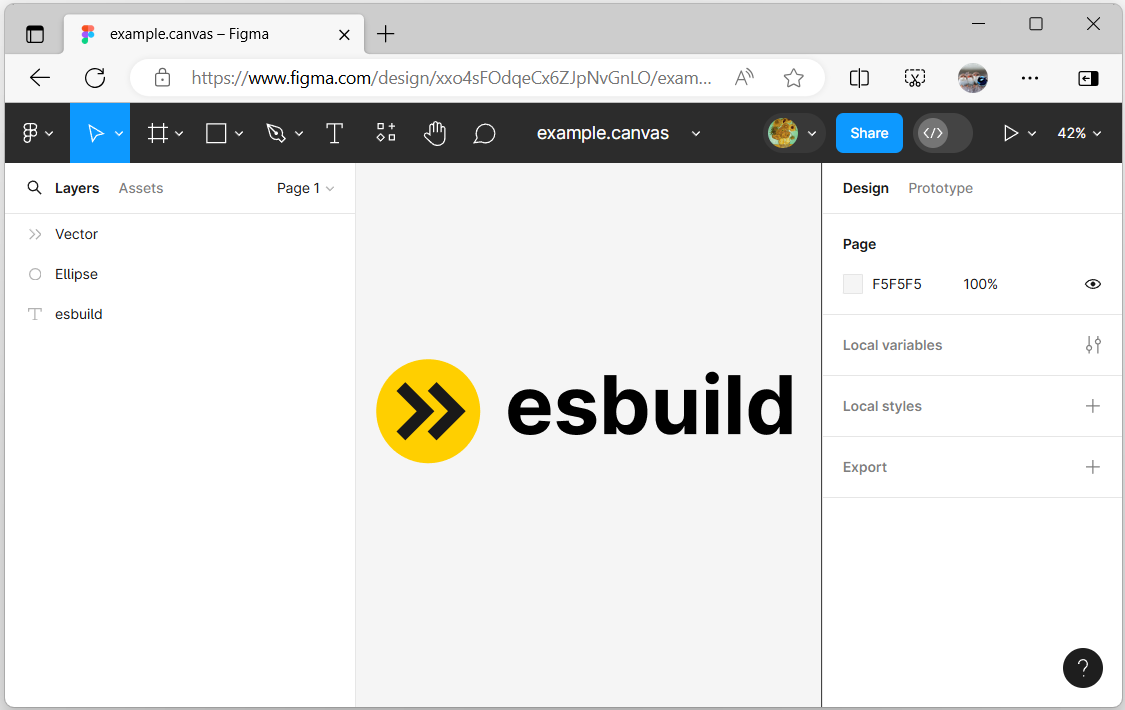
Task: Edit the 100% opacity field
Action: tap(980, 284)
